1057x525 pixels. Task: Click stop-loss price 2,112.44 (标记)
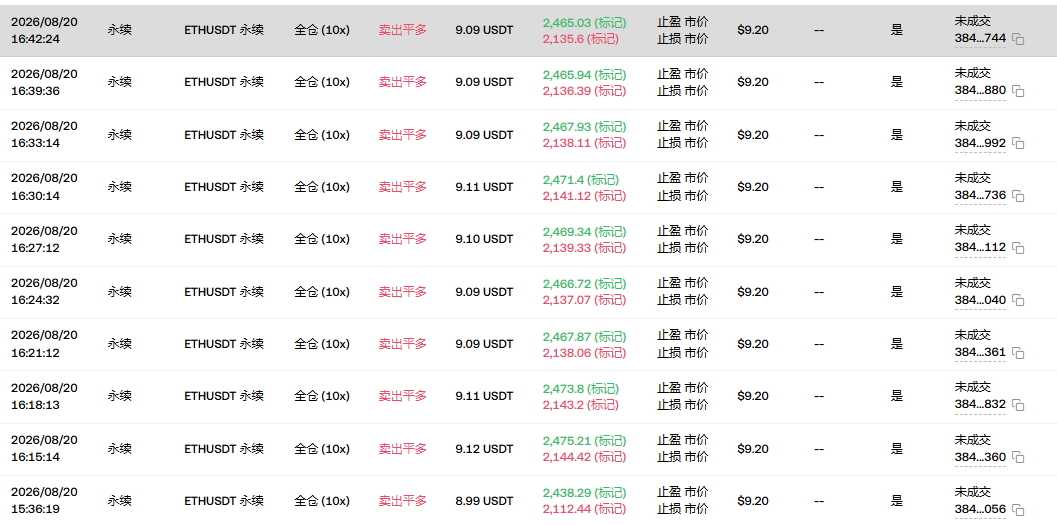click(584, 509)
